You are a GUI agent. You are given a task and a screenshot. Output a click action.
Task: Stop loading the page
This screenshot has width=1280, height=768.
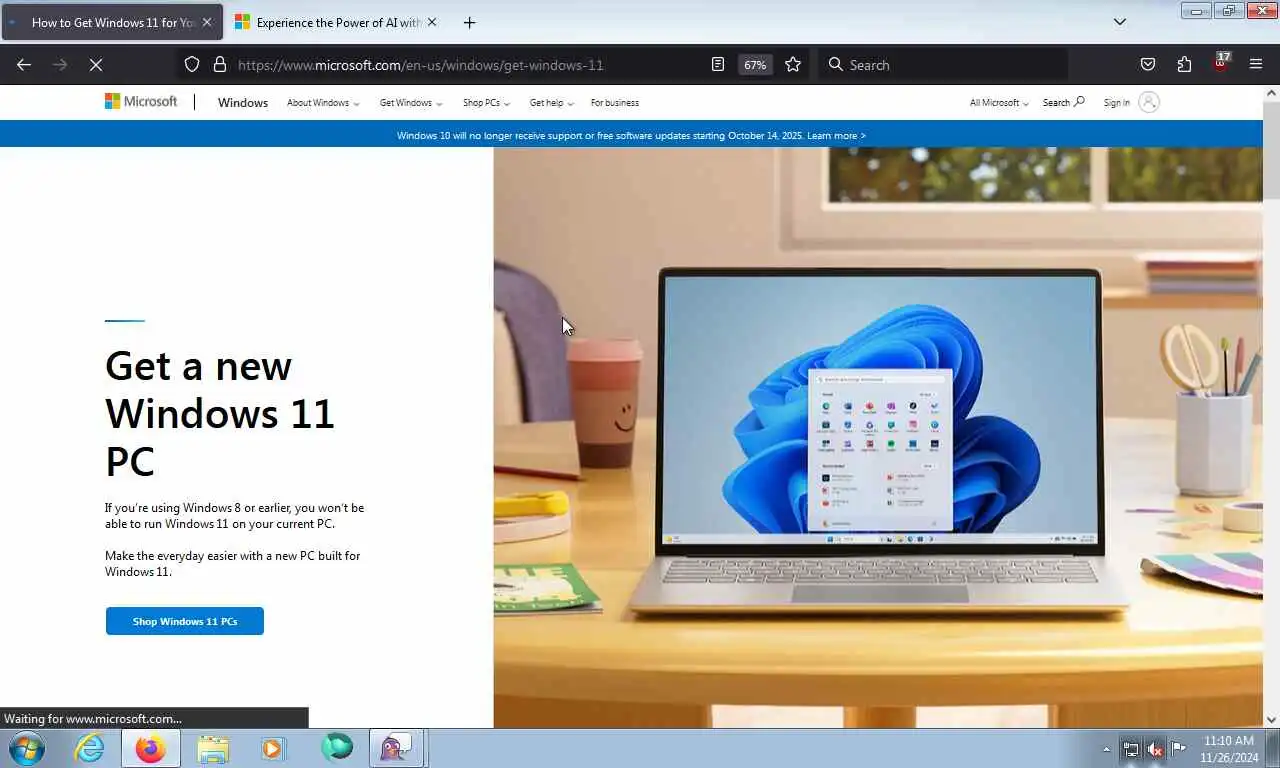tap(96, 65)
